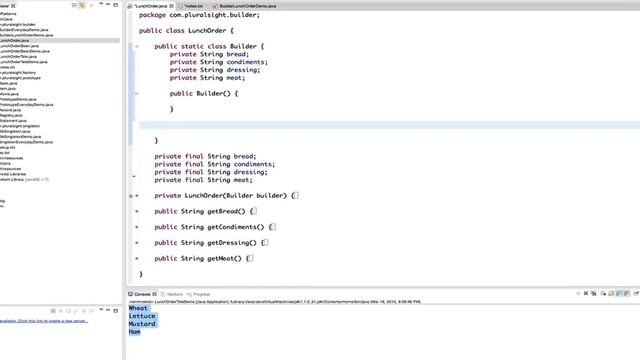This screenshot has height=360, width=640.
Task: Place cursor on highlighted blank editor line
Action: pos(389,125)
